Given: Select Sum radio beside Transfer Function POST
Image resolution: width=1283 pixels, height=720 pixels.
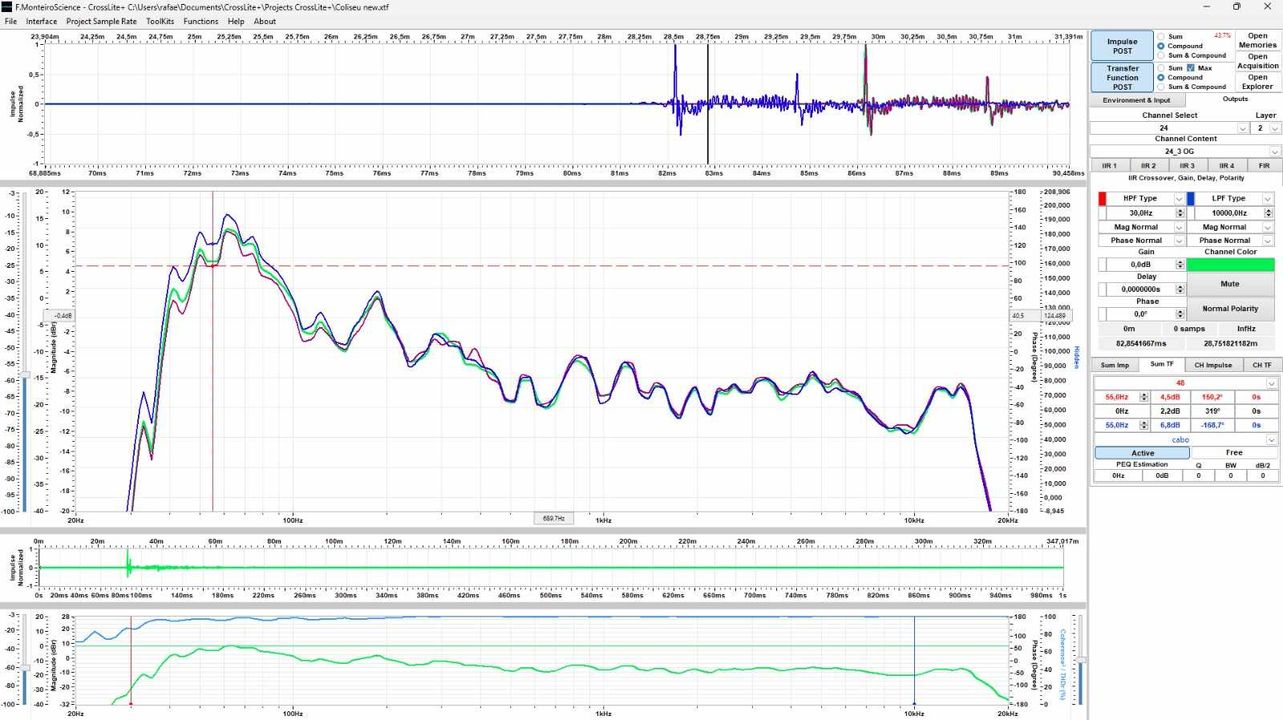Looking at the screenshot, I should [1161, 68].
